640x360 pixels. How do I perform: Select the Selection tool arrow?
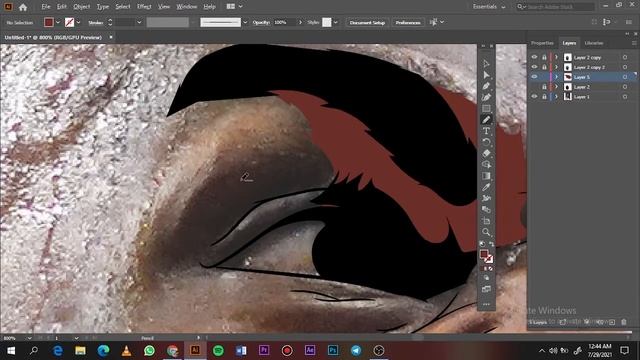[486, 64]
